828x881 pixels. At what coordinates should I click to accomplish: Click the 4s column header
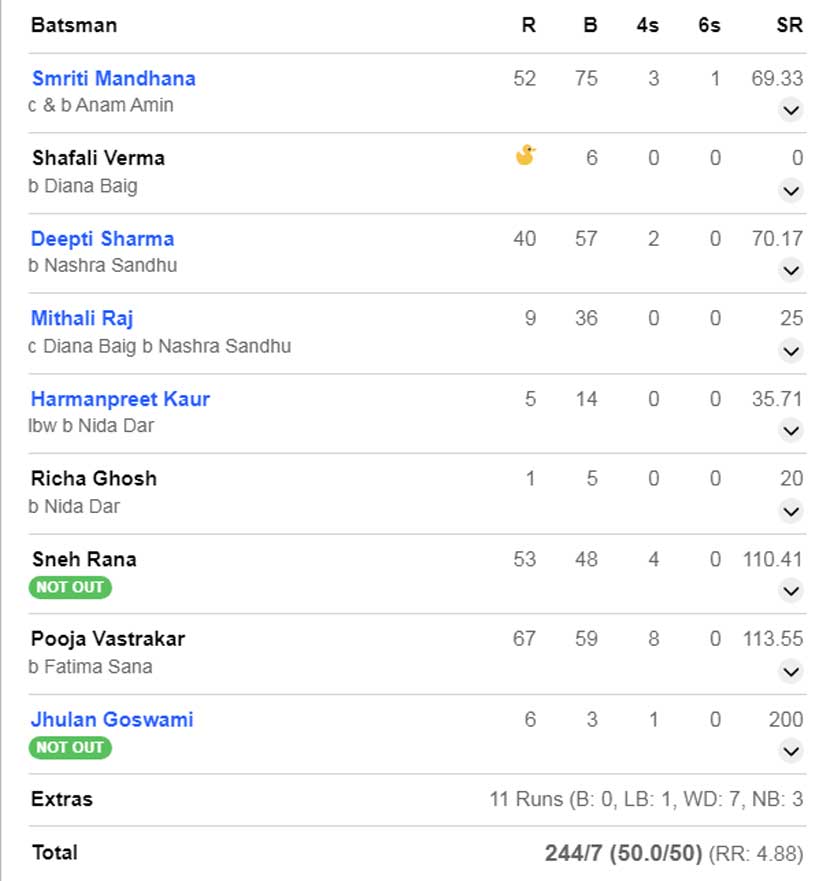647,25
